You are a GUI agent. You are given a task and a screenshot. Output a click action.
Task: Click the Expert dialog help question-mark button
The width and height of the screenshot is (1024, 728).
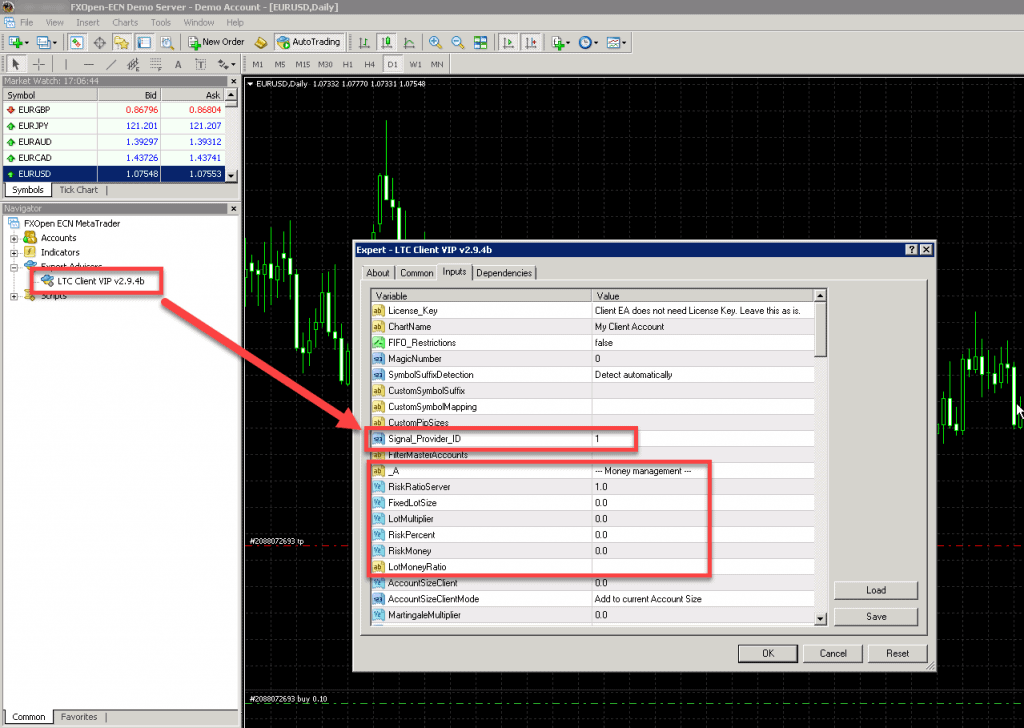tap(912, 250)
